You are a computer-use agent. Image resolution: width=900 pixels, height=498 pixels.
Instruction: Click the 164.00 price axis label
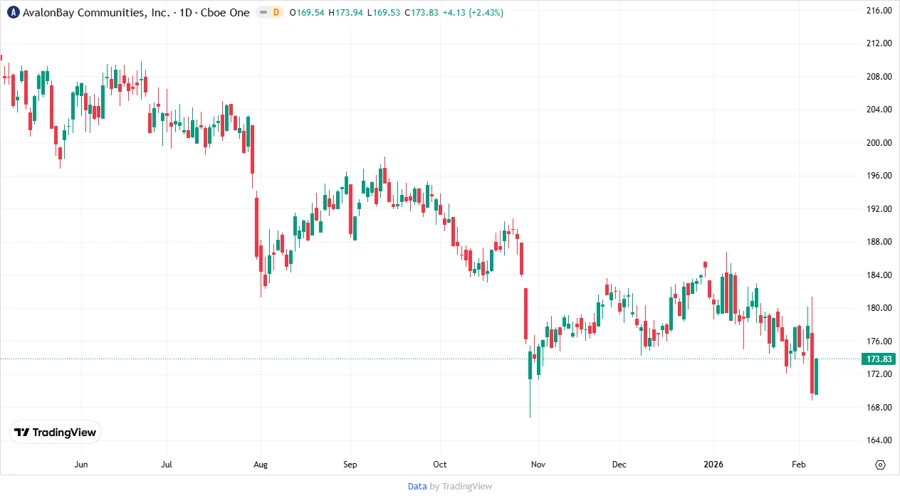tap(879, 440)
